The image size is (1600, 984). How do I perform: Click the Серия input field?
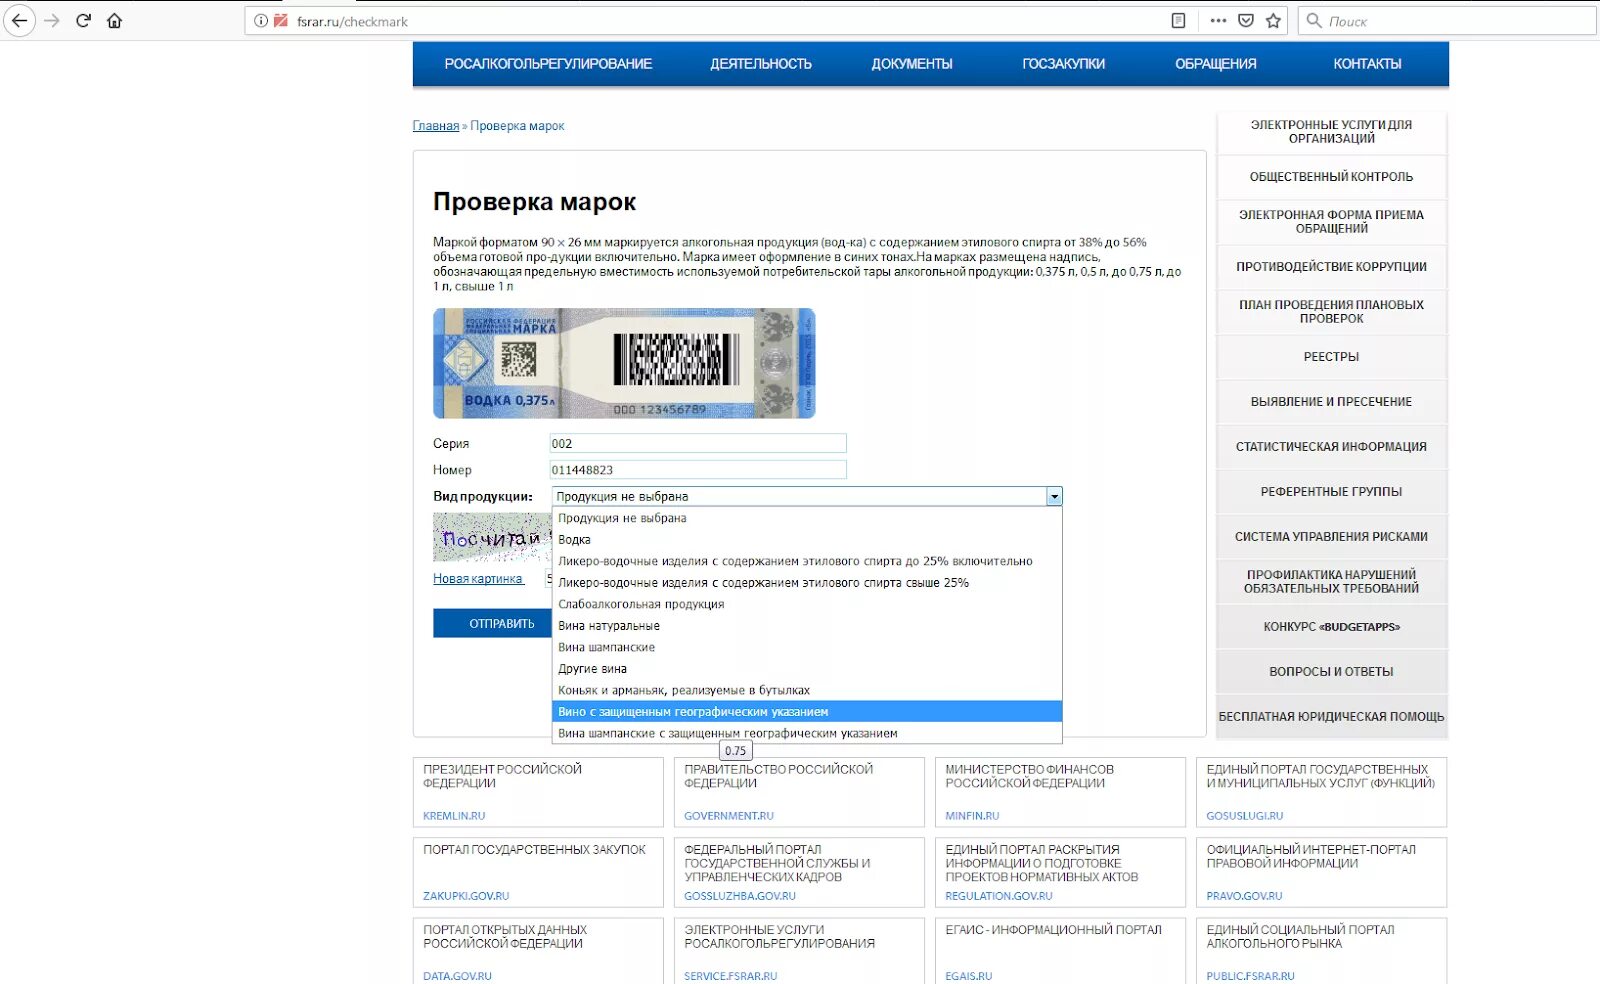pos(698,444)
